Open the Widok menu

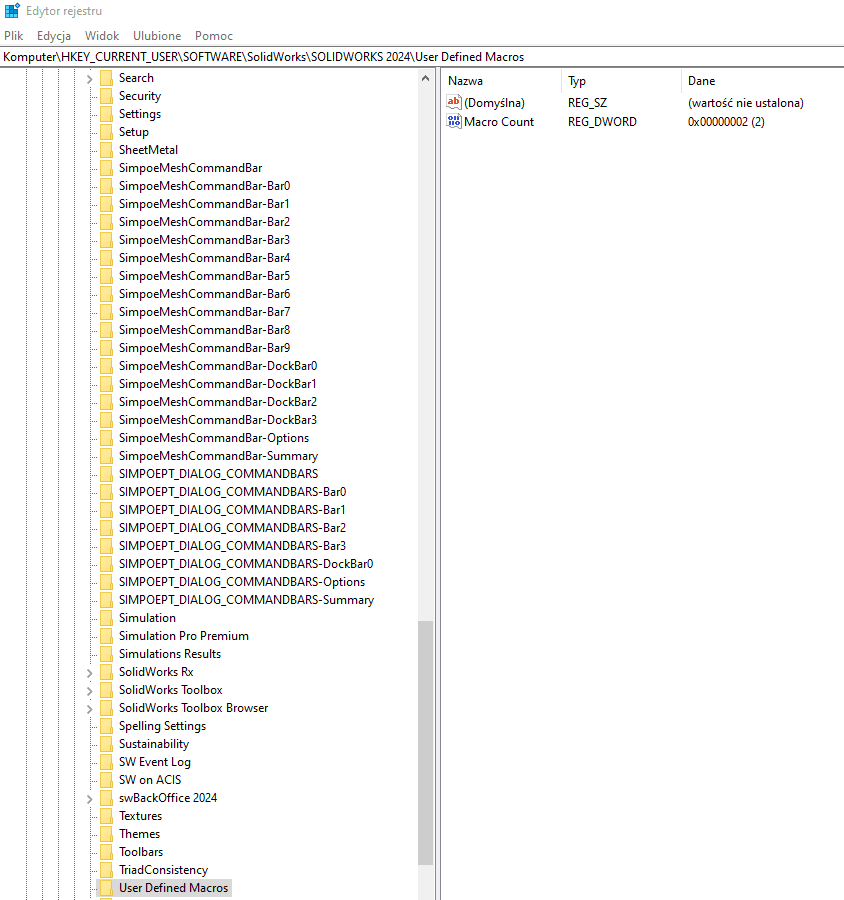coord(102,36)
